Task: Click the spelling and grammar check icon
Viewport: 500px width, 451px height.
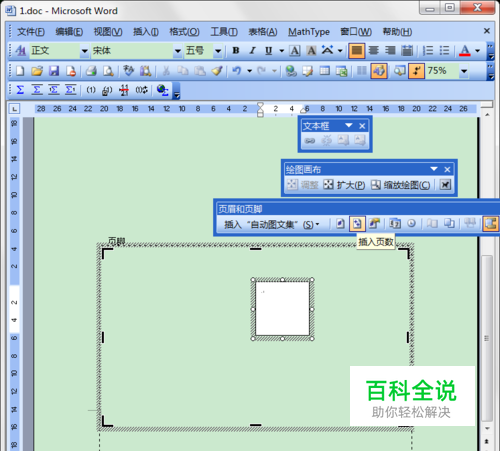Action: point(128,71)
